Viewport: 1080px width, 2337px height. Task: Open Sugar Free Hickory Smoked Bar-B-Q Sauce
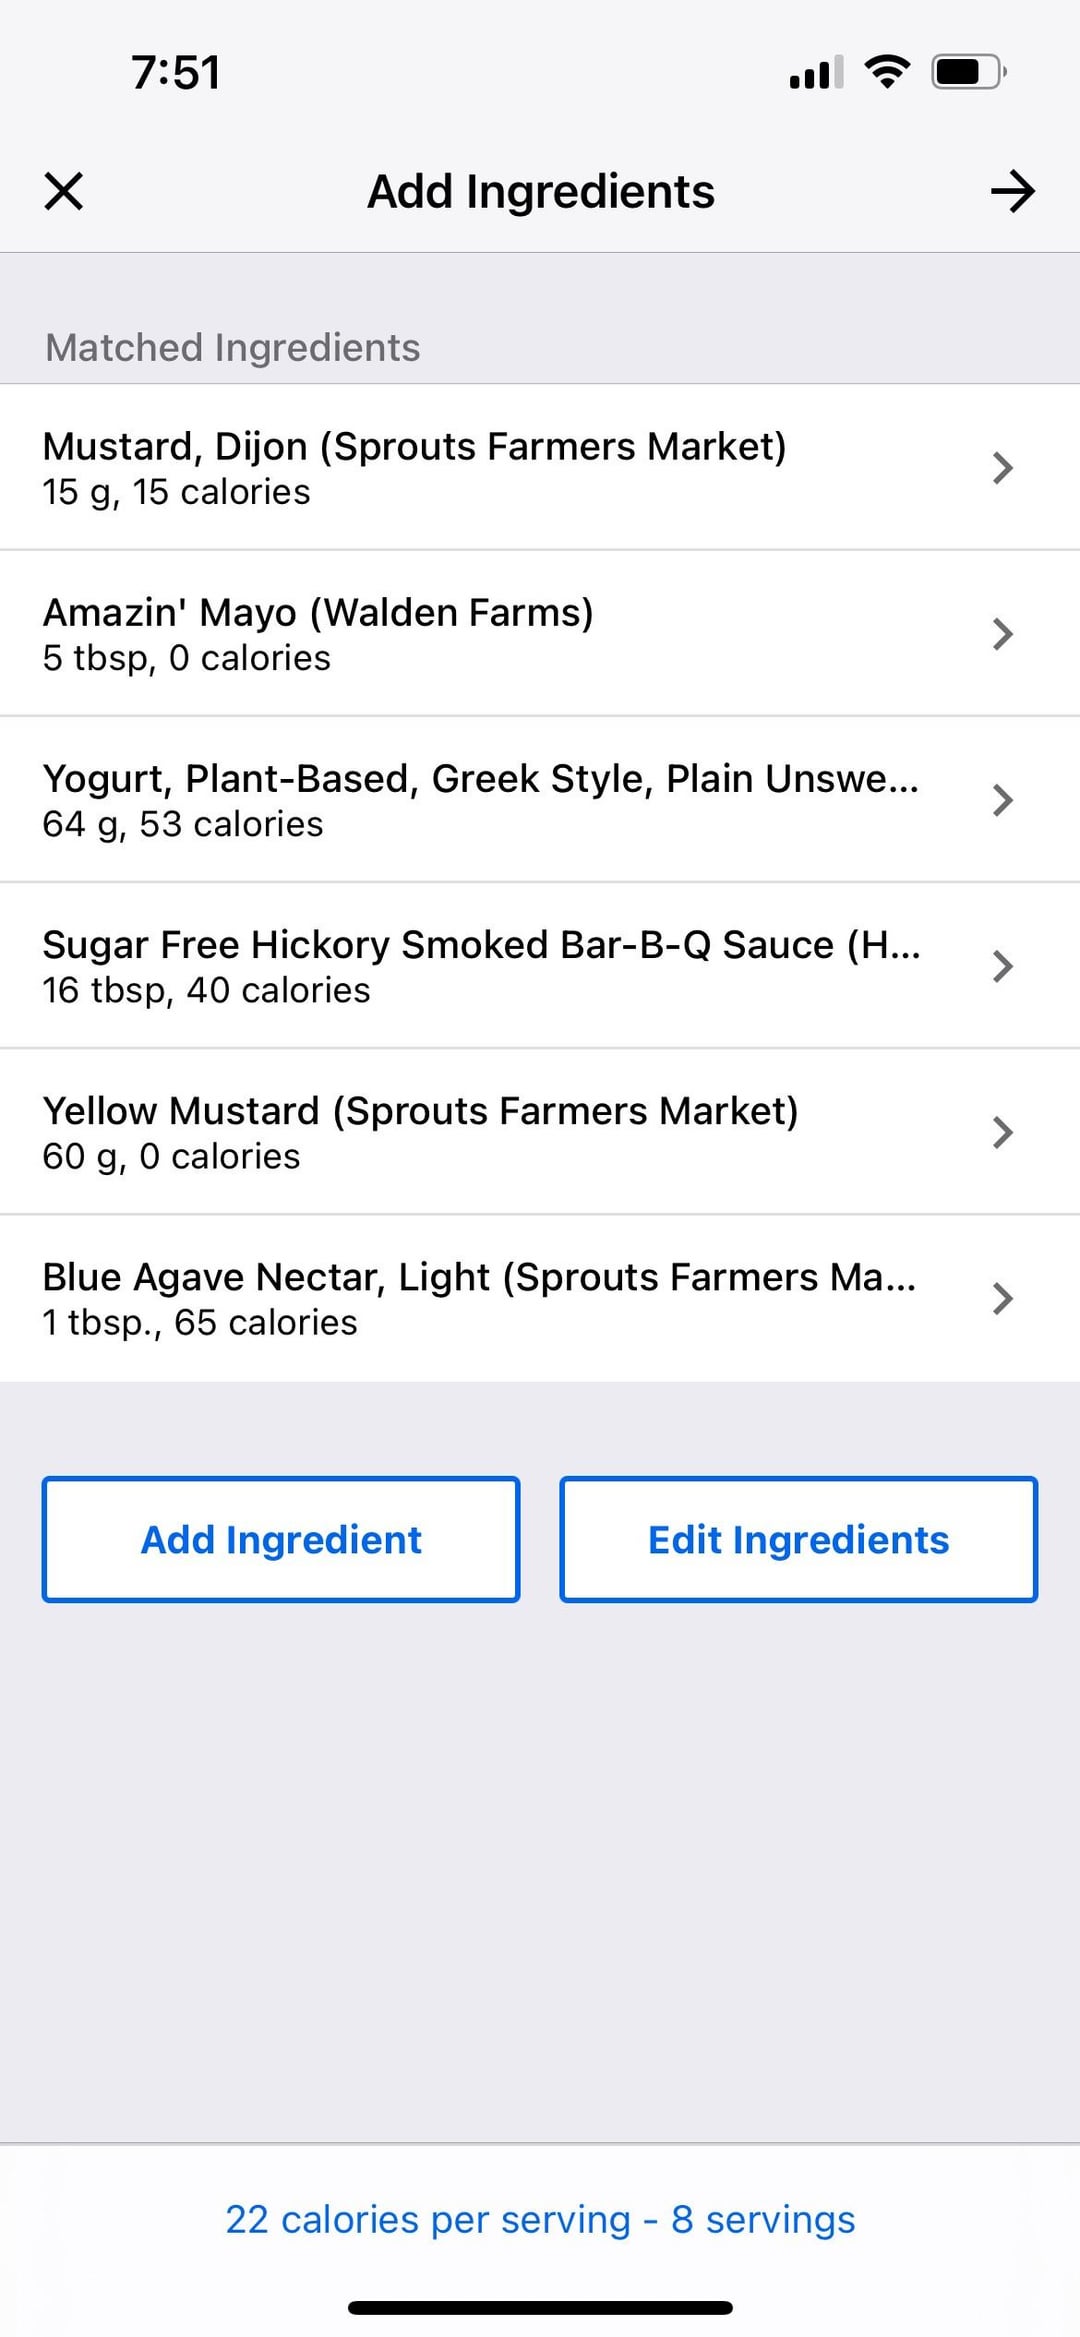(x=480, y=965)
